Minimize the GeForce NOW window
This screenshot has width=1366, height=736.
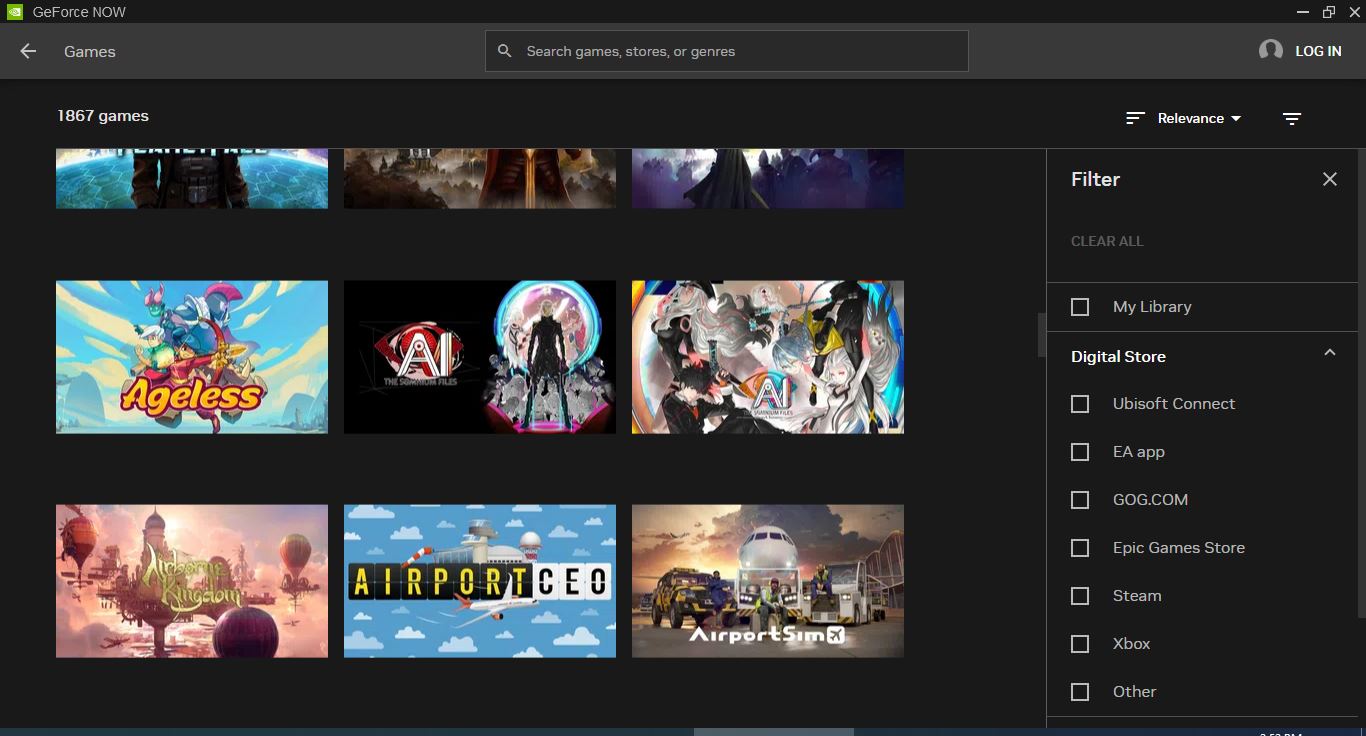pos(1303,12)
